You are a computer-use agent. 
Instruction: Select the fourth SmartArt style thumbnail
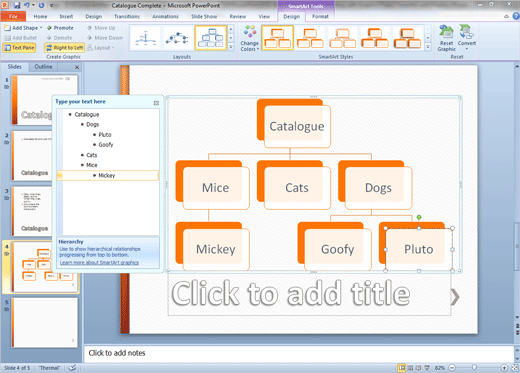click(x=375, y=38)
